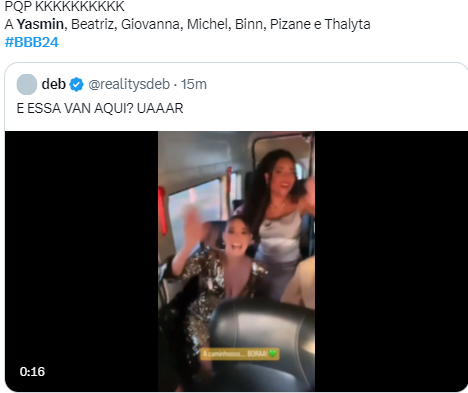Click the green heart emoji in video caption
This screenshot has width=468, height=393.
273,353
